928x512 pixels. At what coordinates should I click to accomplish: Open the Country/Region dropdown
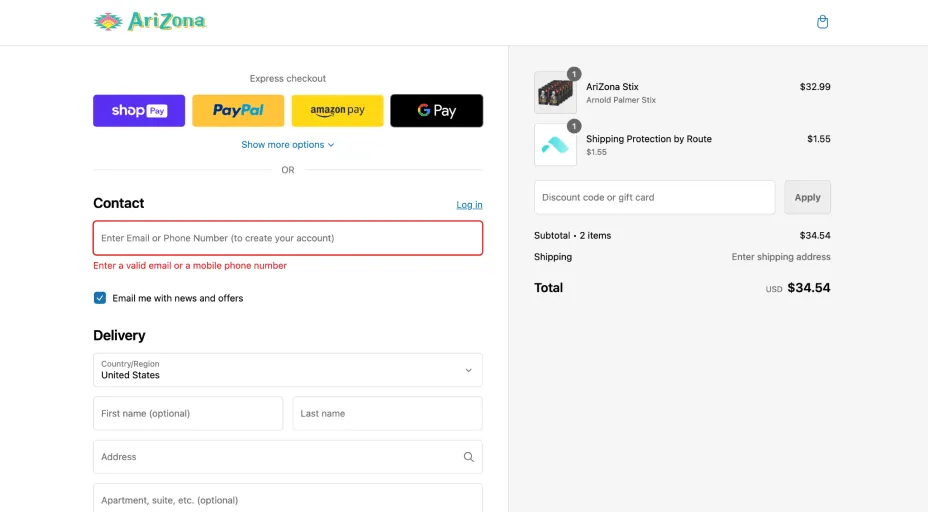tap(288, 370)
